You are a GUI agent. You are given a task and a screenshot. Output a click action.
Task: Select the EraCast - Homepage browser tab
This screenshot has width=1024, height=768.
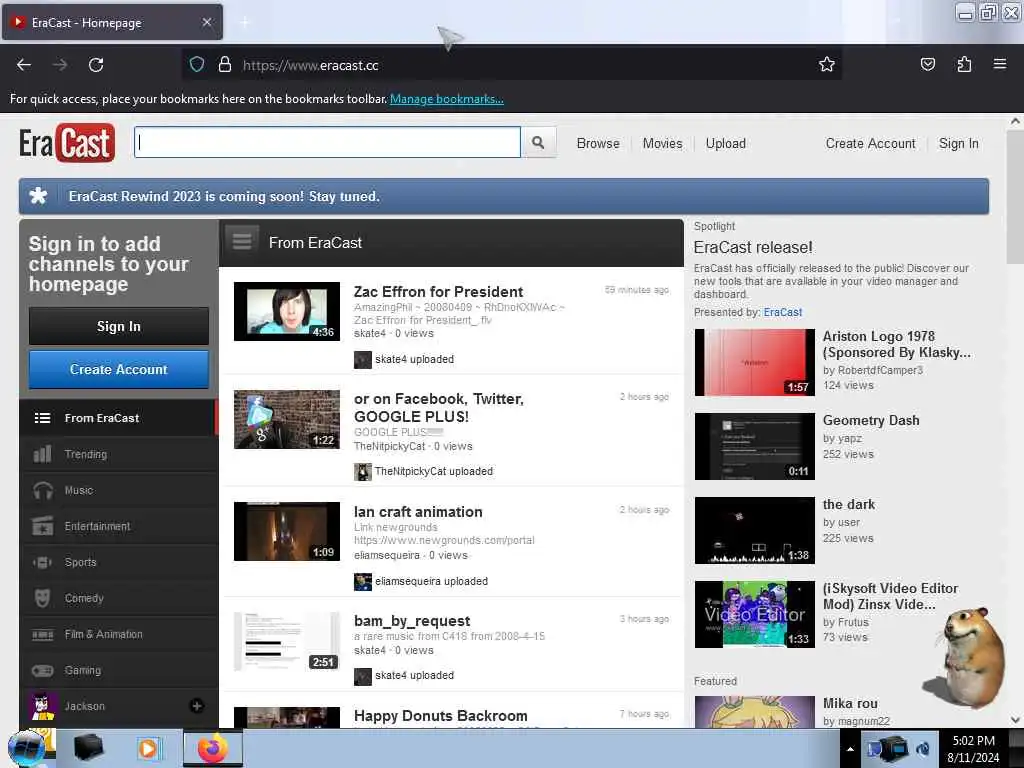[112, 22]
